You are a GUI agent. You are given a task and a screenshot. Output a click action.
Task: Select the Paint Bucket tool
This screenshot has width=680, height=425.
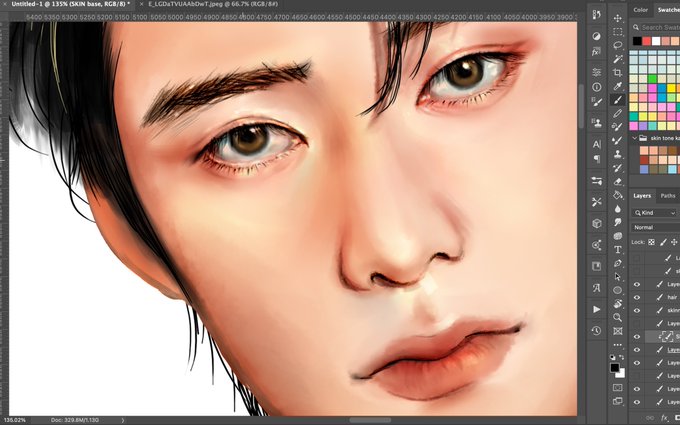click(x=618, y=195)
